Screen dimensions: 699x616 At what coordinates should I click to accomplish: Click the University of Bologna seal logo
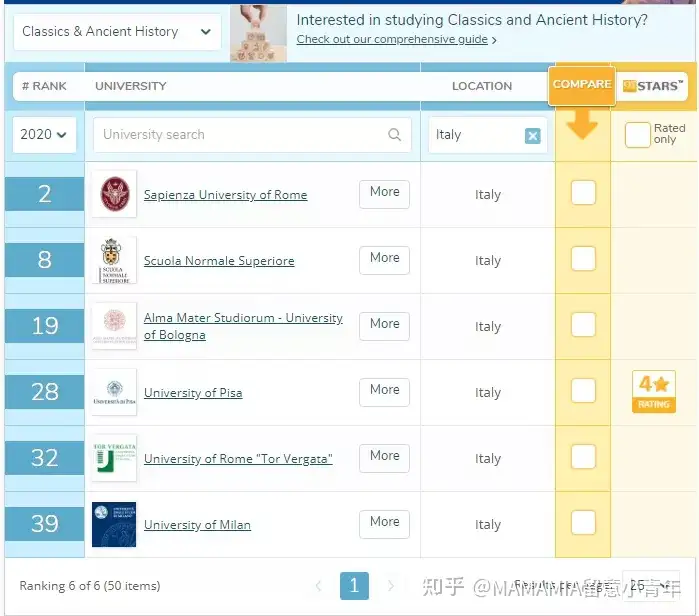[x=114, y=326]
